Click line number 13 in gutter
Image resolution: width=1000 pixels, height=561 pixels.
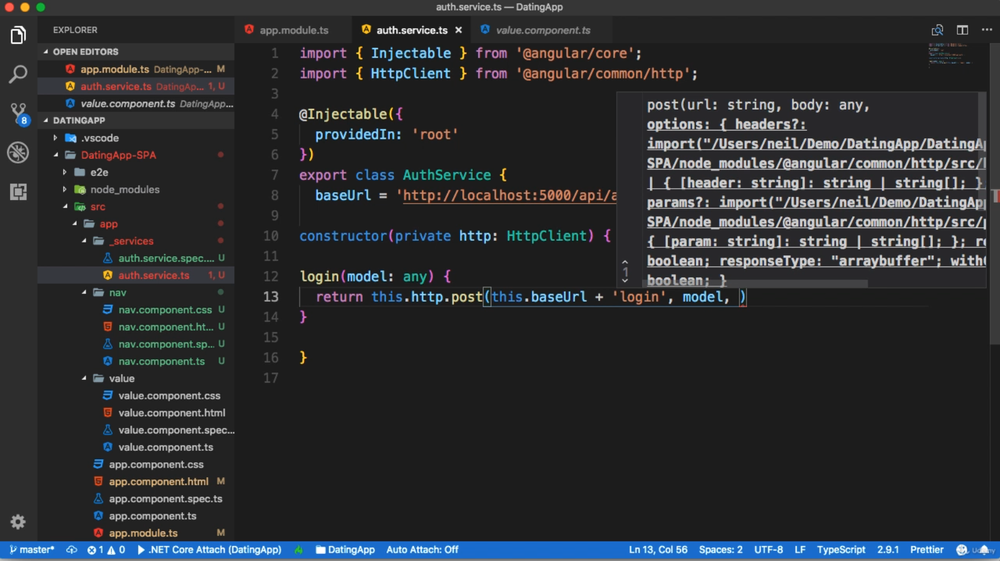click(271, 296)
